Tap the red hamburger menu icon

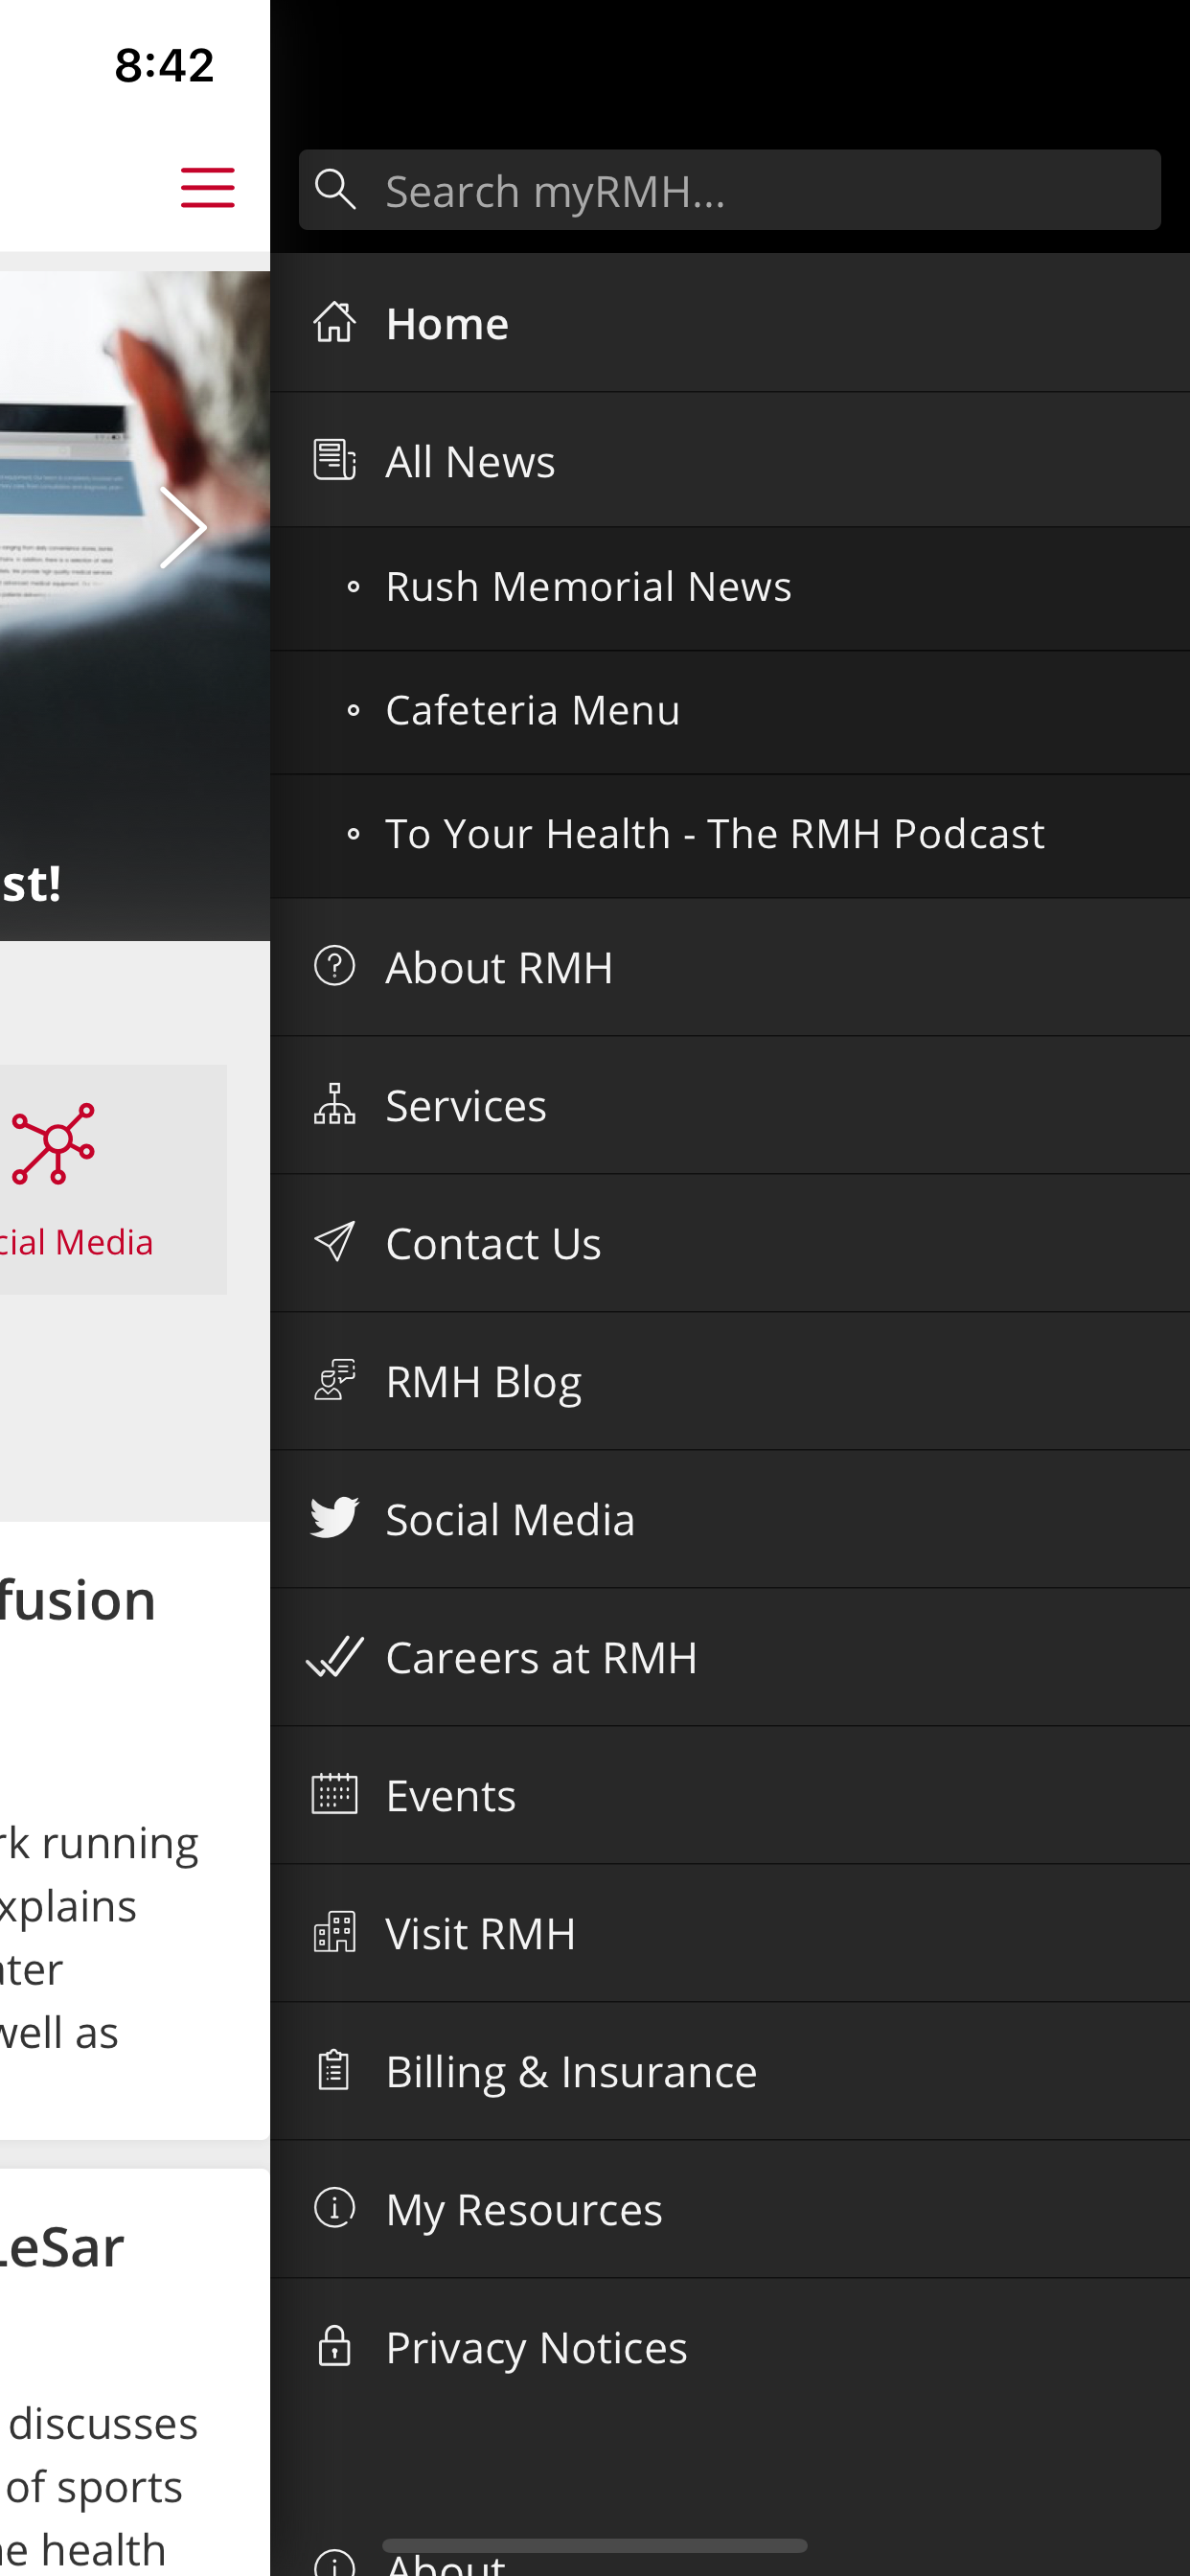(207, 188)
